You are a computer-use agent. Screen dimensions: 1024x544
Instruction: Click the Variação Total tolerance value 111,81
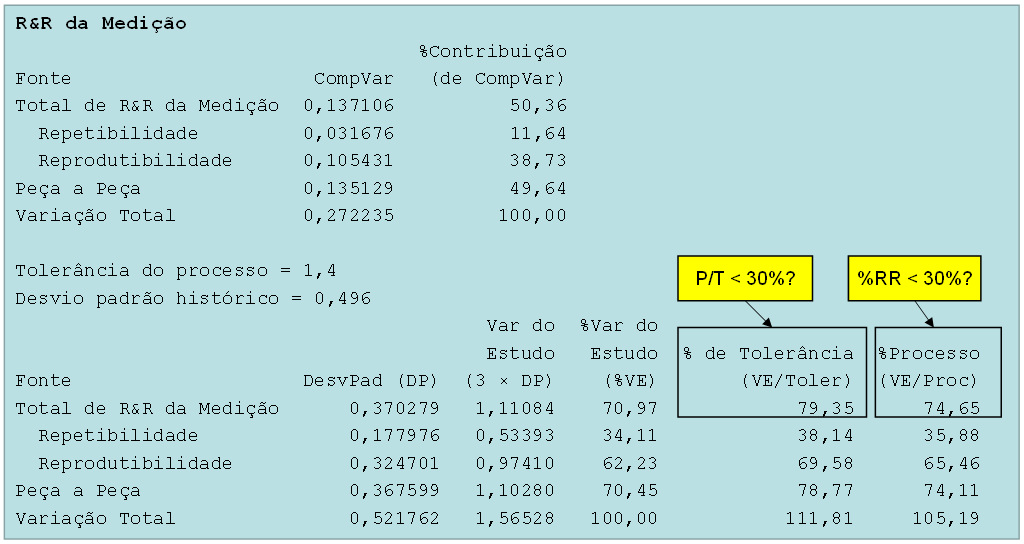click(x=820, y=519)
